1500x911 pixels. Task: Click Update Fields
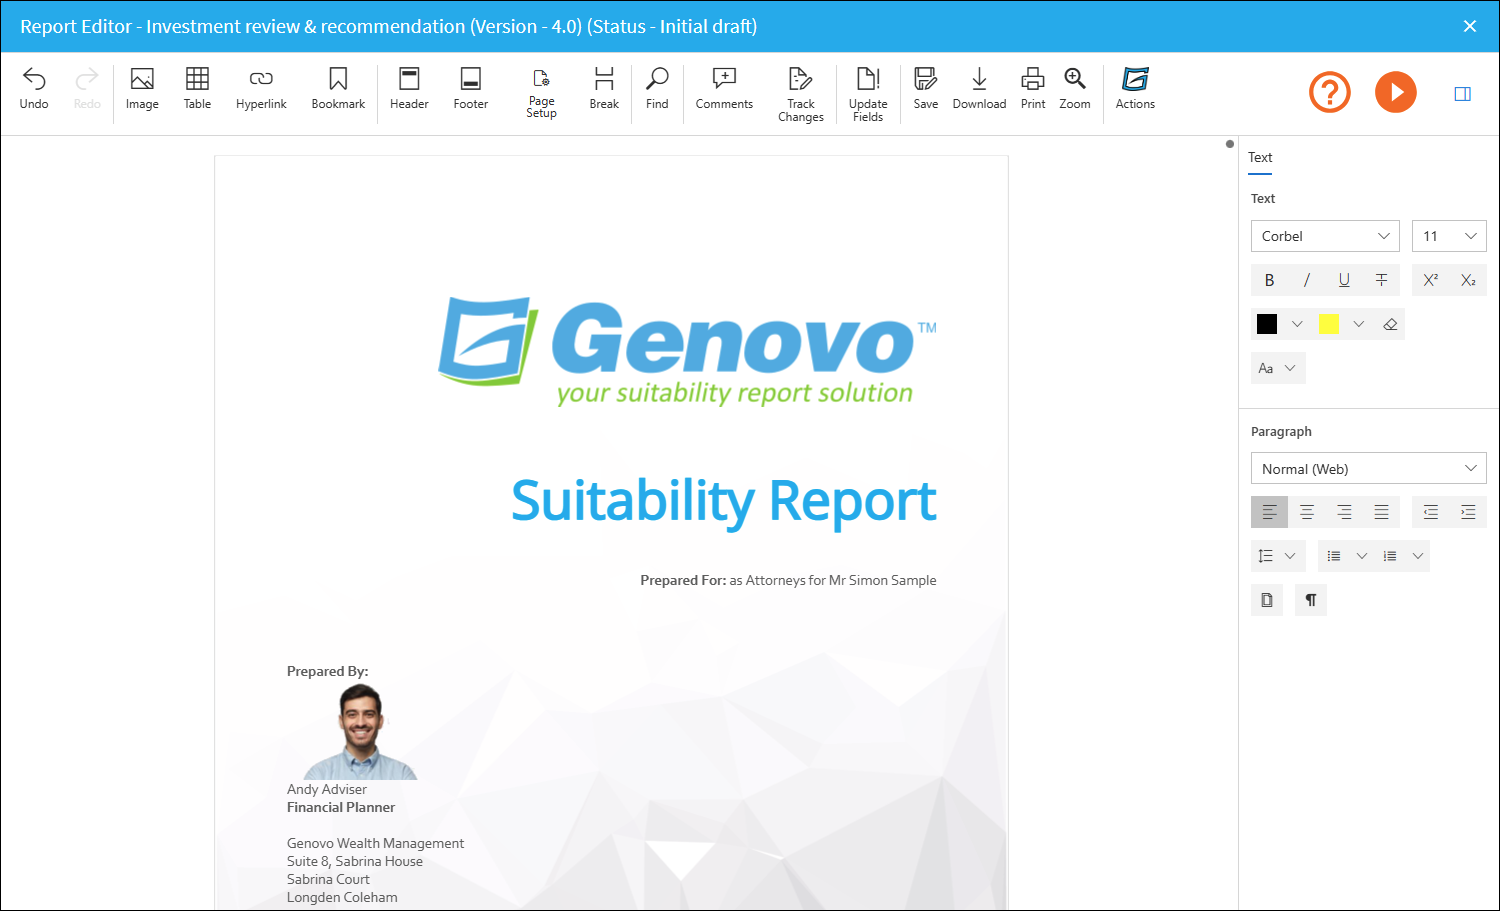pyautogui.click(x=868, y=95)
